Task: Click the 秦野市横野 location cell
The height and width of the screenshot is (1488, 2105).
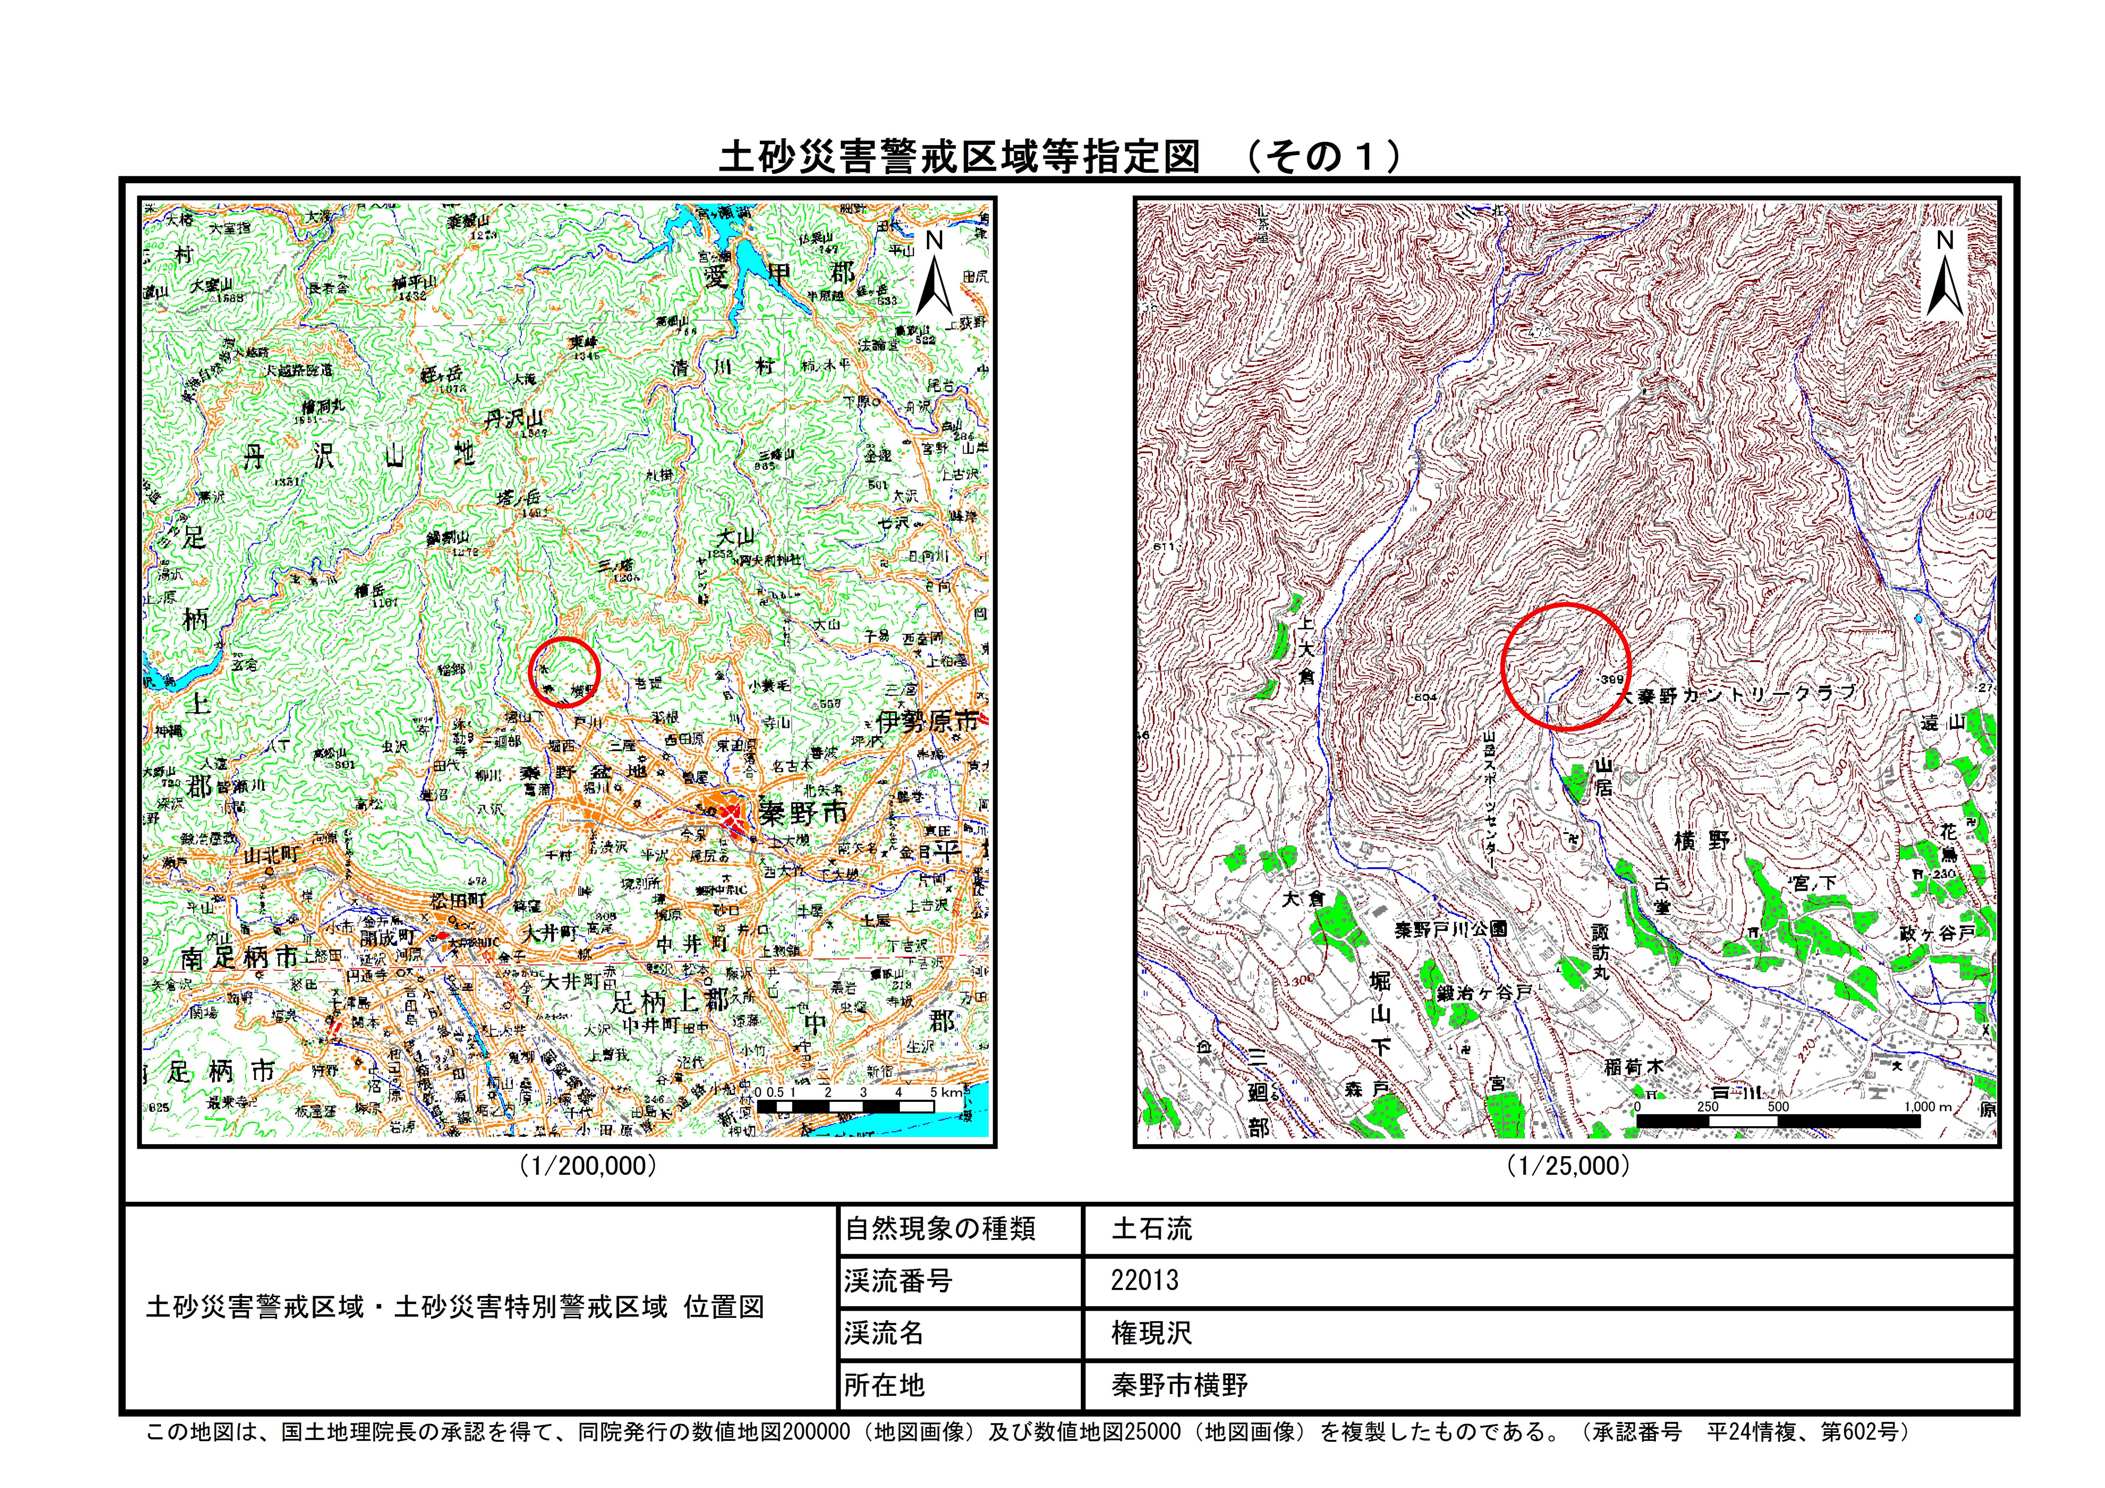Action: [x=1179, y=1385]
